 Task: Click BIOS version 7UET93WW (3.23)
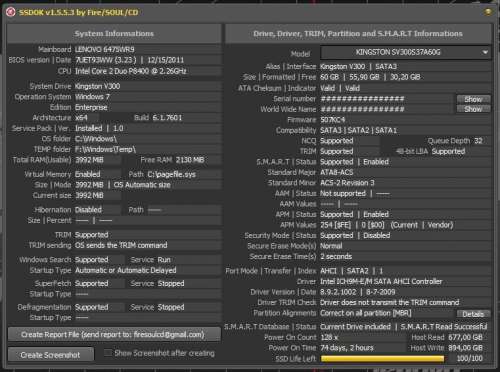(106, 60)
